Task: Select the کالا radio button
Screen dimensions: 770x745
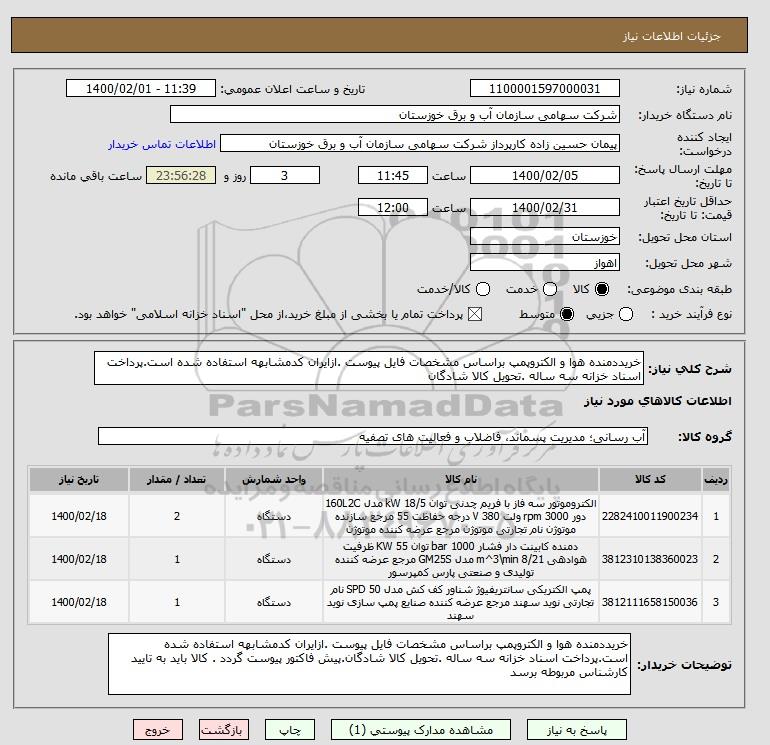Action: (602, 289)
